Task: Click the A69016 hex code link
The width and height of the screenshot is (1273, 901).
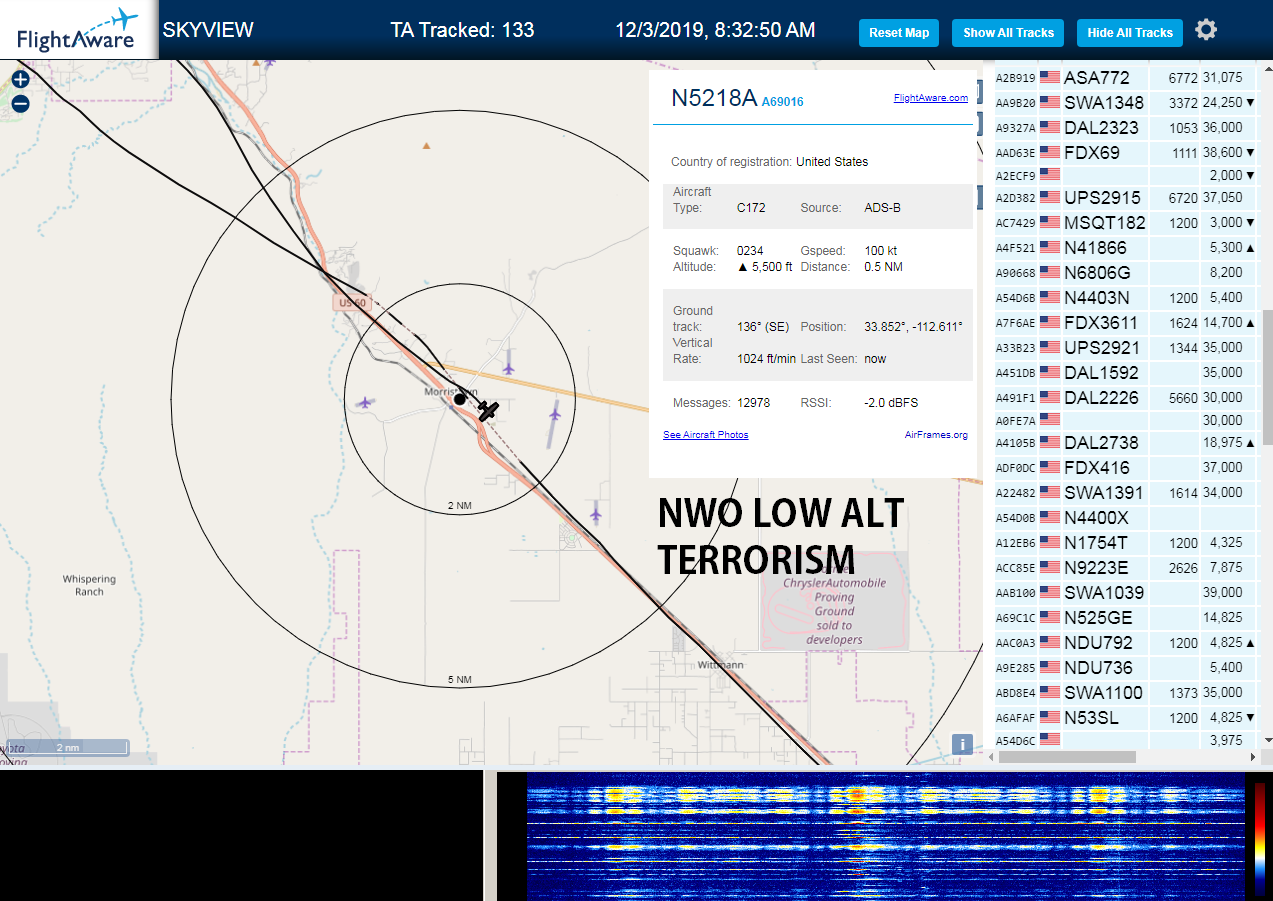Action: pyautogui.click(x=782, y=102)
